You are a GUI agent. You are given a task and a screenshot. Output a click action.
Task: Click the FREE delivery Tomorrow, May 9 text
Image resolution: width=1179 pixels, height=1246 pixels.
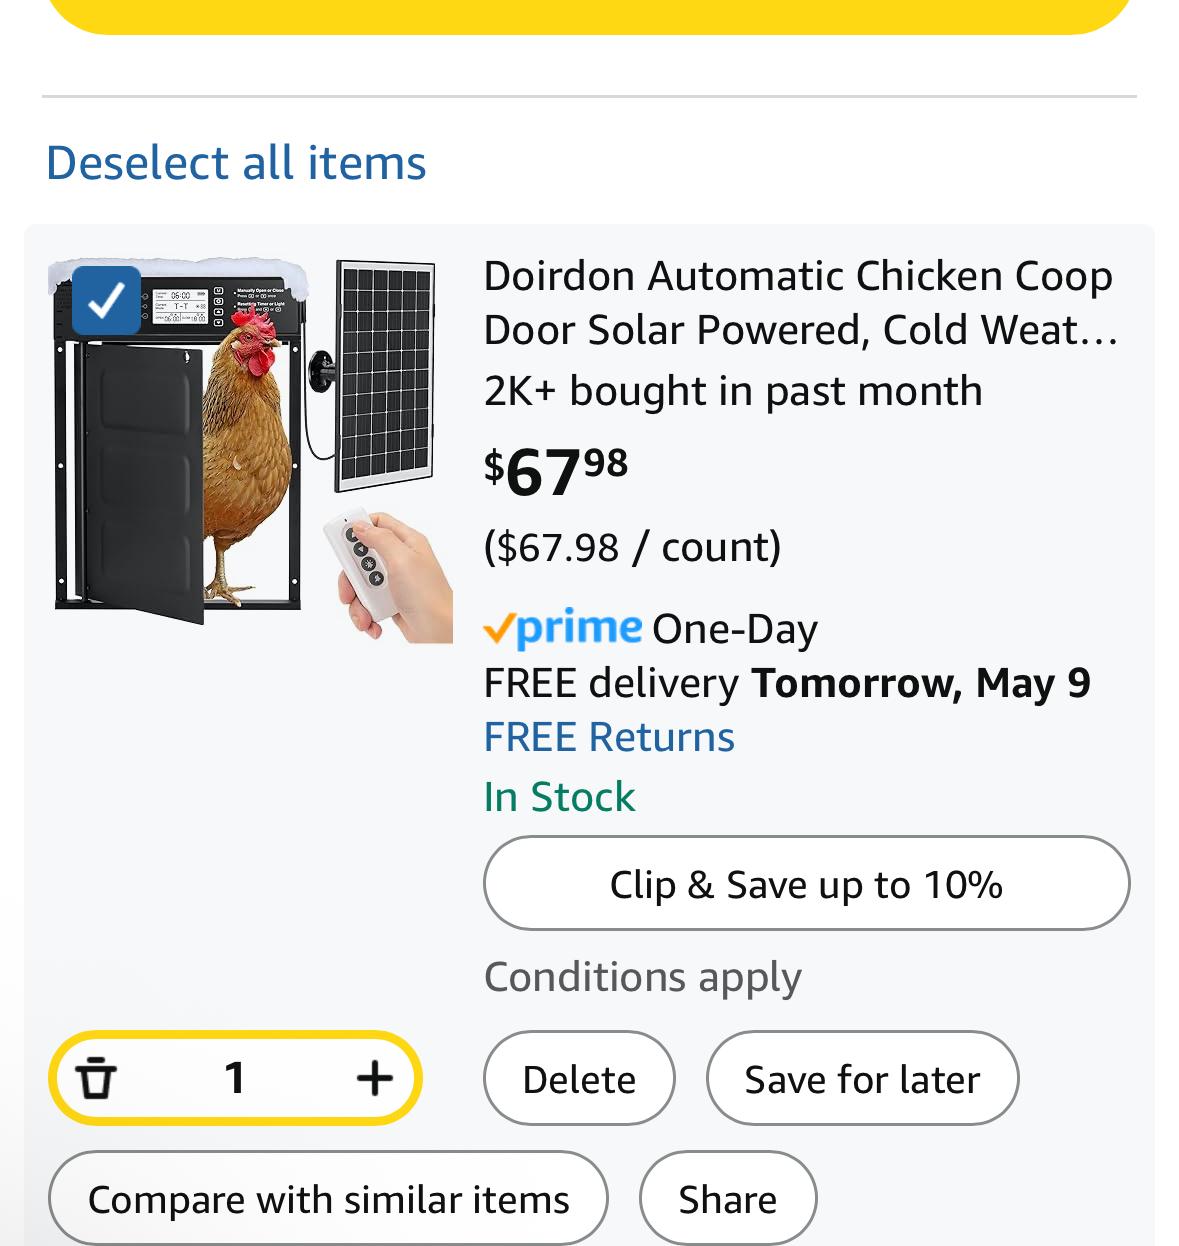tap(787, 683)
